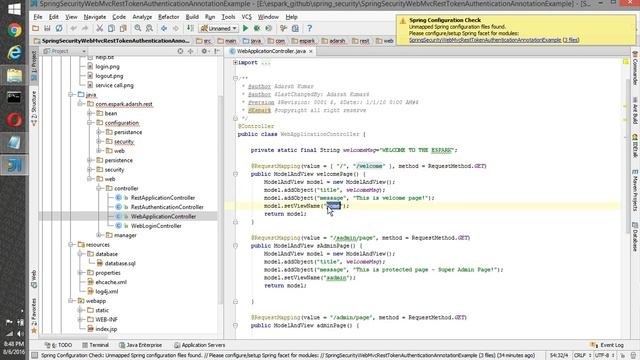Open the Project panel gear settings
This screenshot has height=360, width=640.
tap(205, 51)
